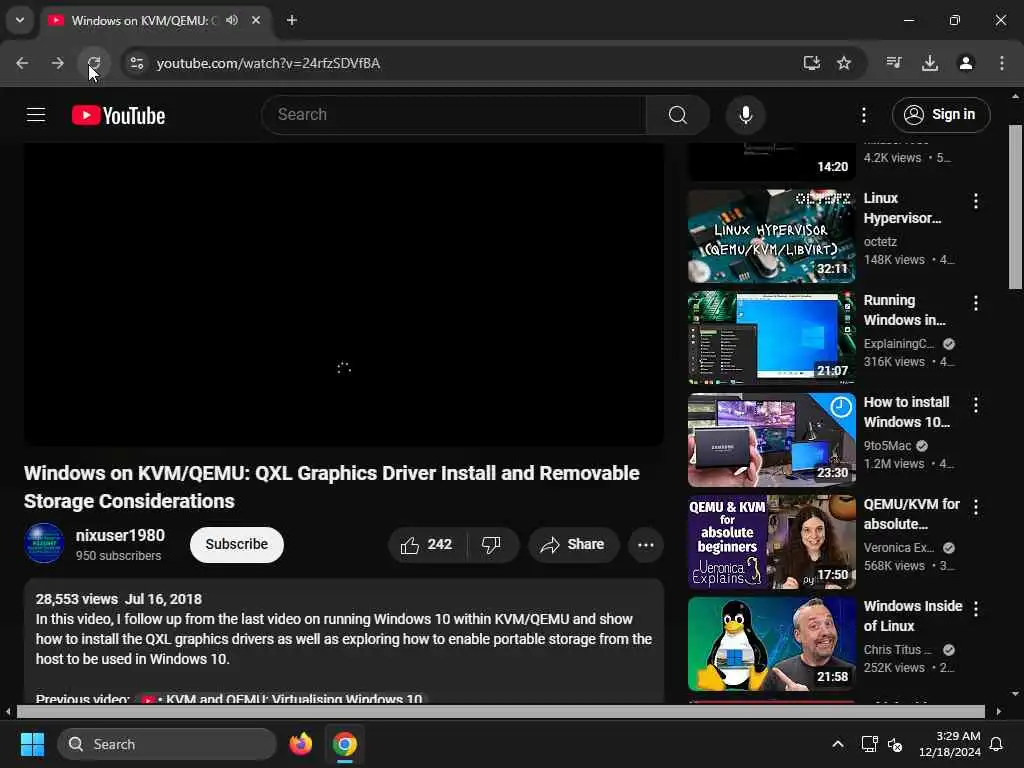Viewport: 1024px width, 768px height.
Task: Open previous video link KVM and QEMU
Action: [x=283, y=698]
